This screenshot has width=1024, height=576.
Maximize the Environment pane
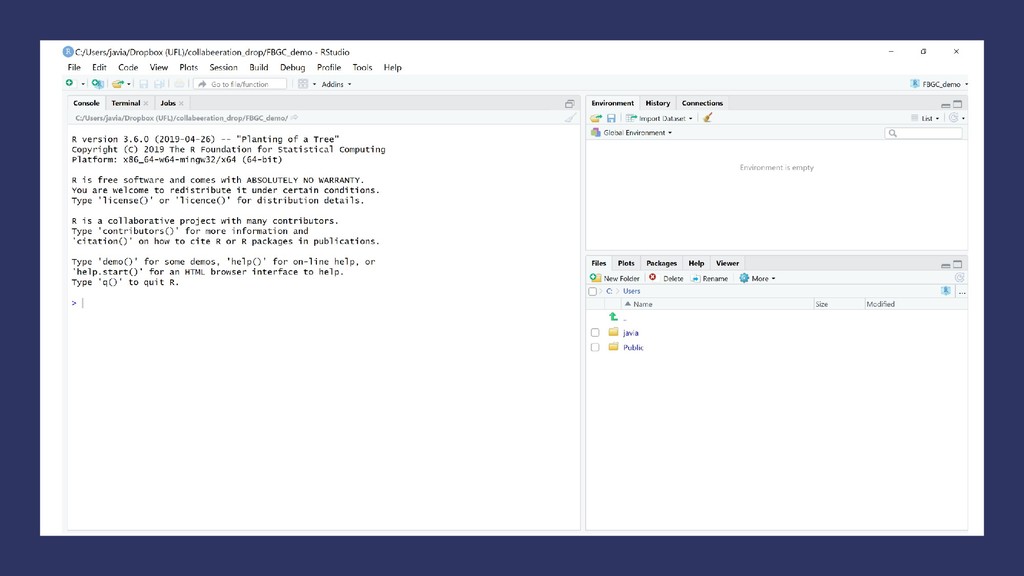(x=957, y=104)
